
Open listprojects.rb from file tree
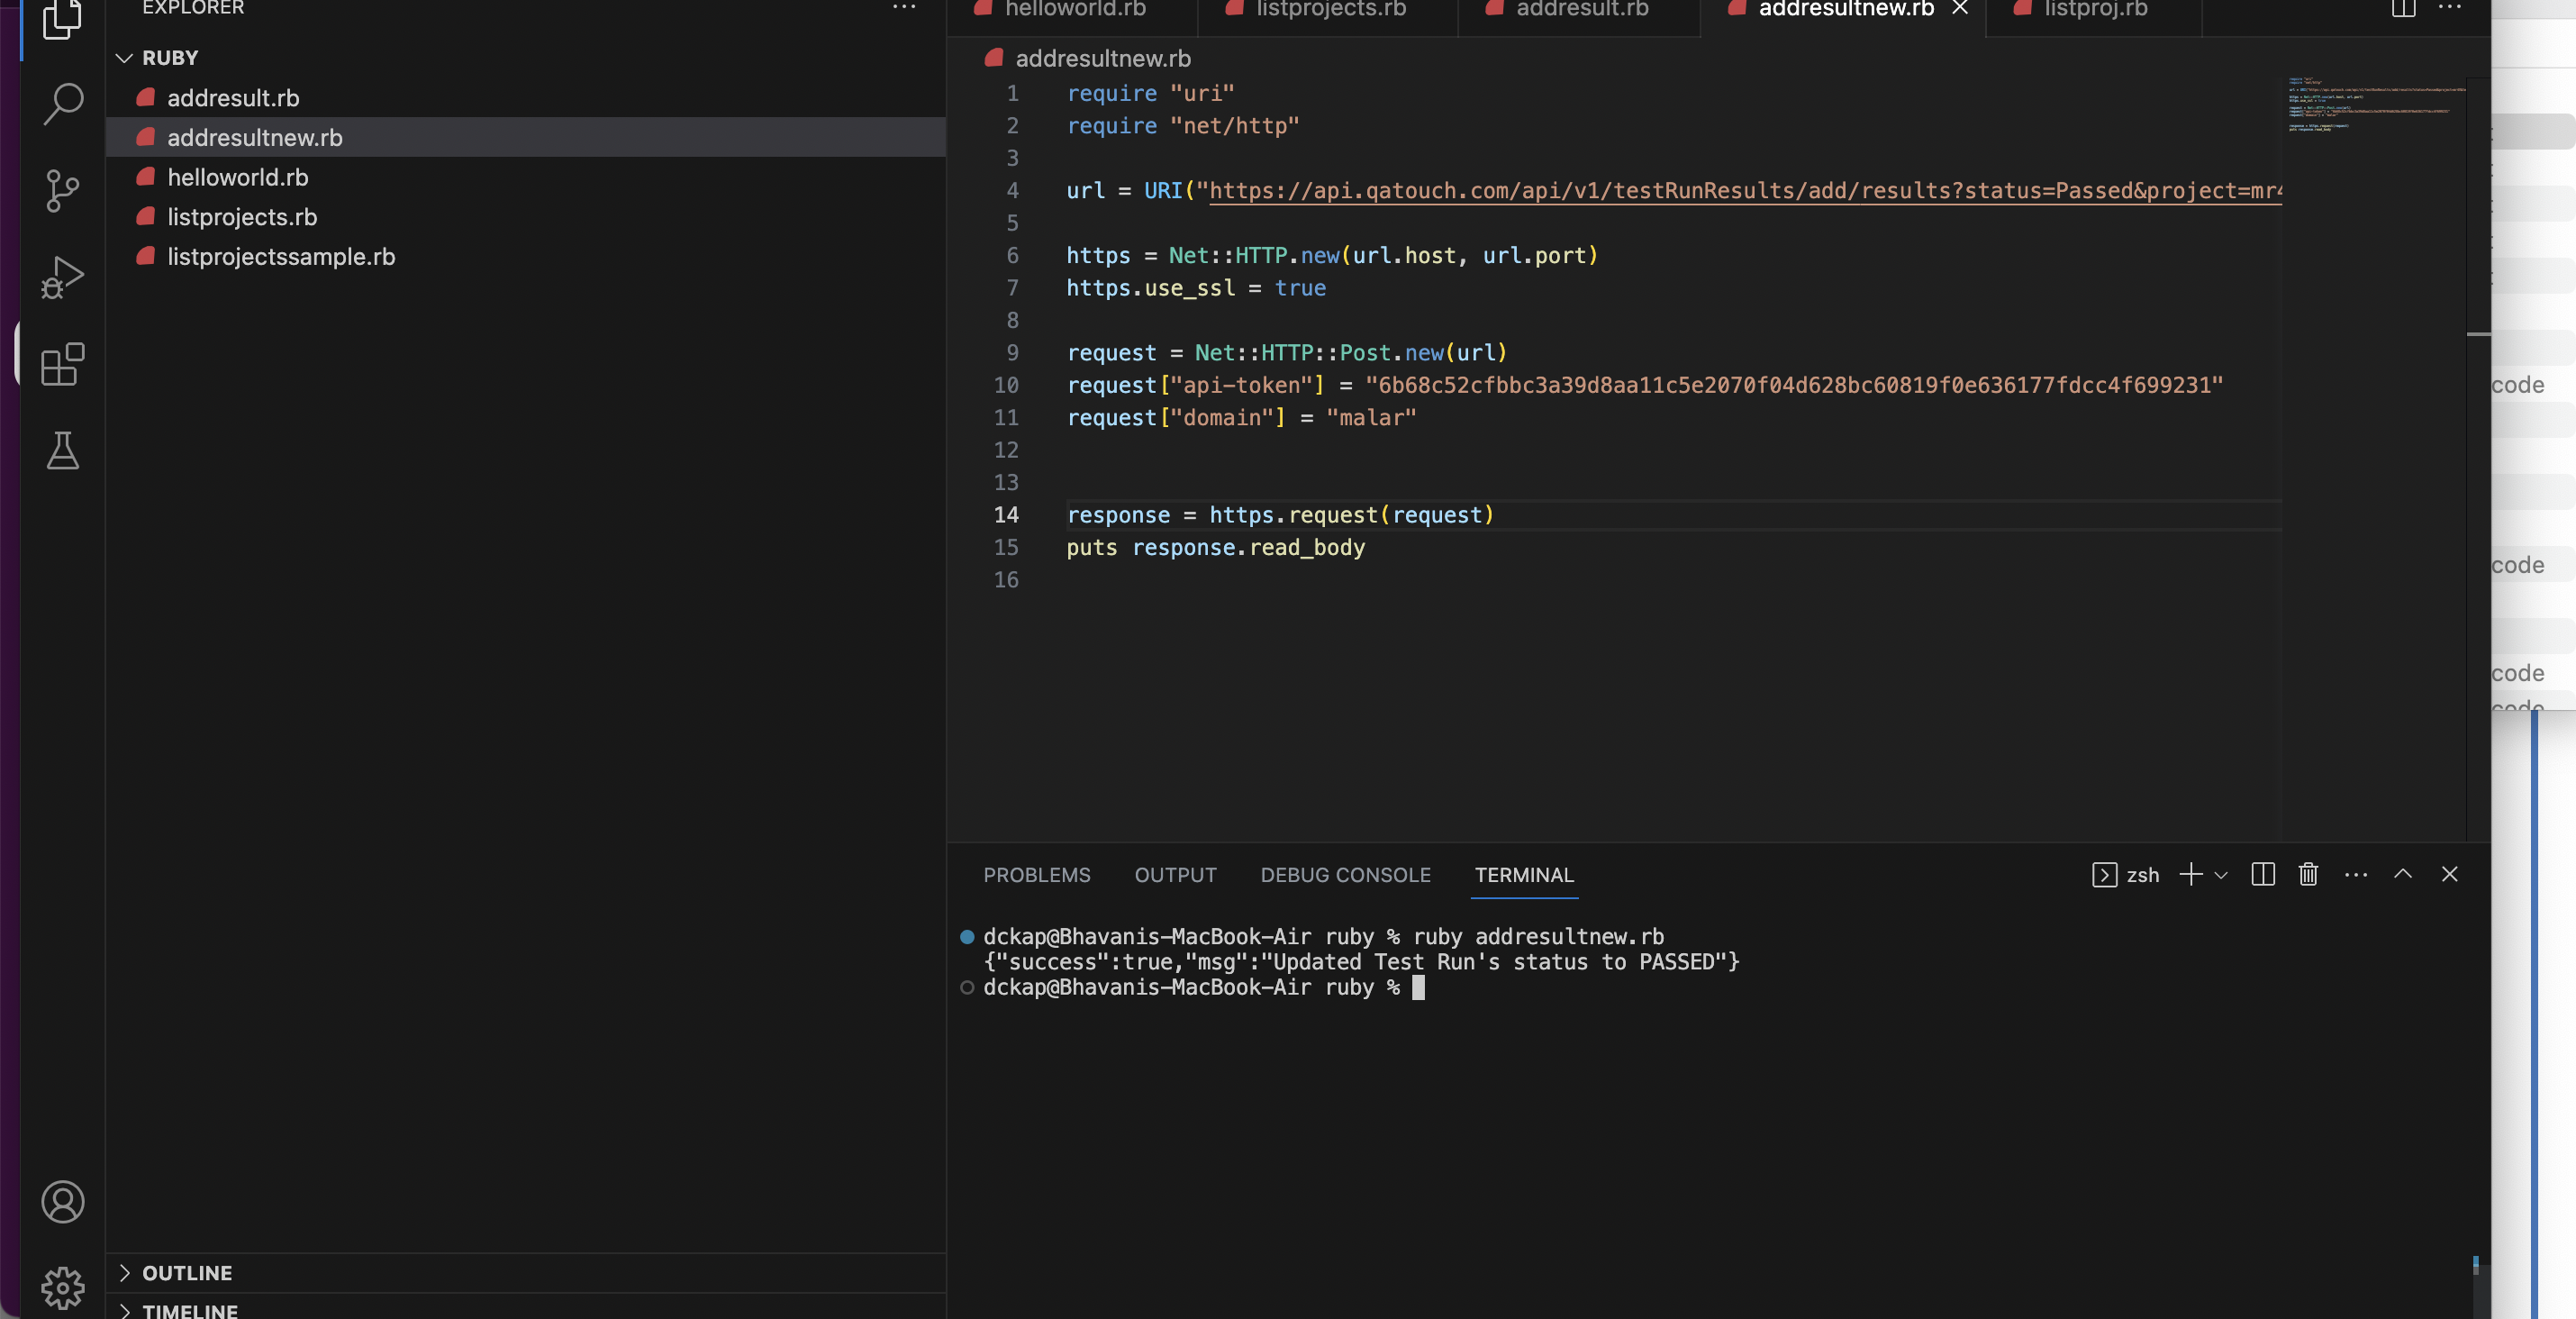(526, 216)
